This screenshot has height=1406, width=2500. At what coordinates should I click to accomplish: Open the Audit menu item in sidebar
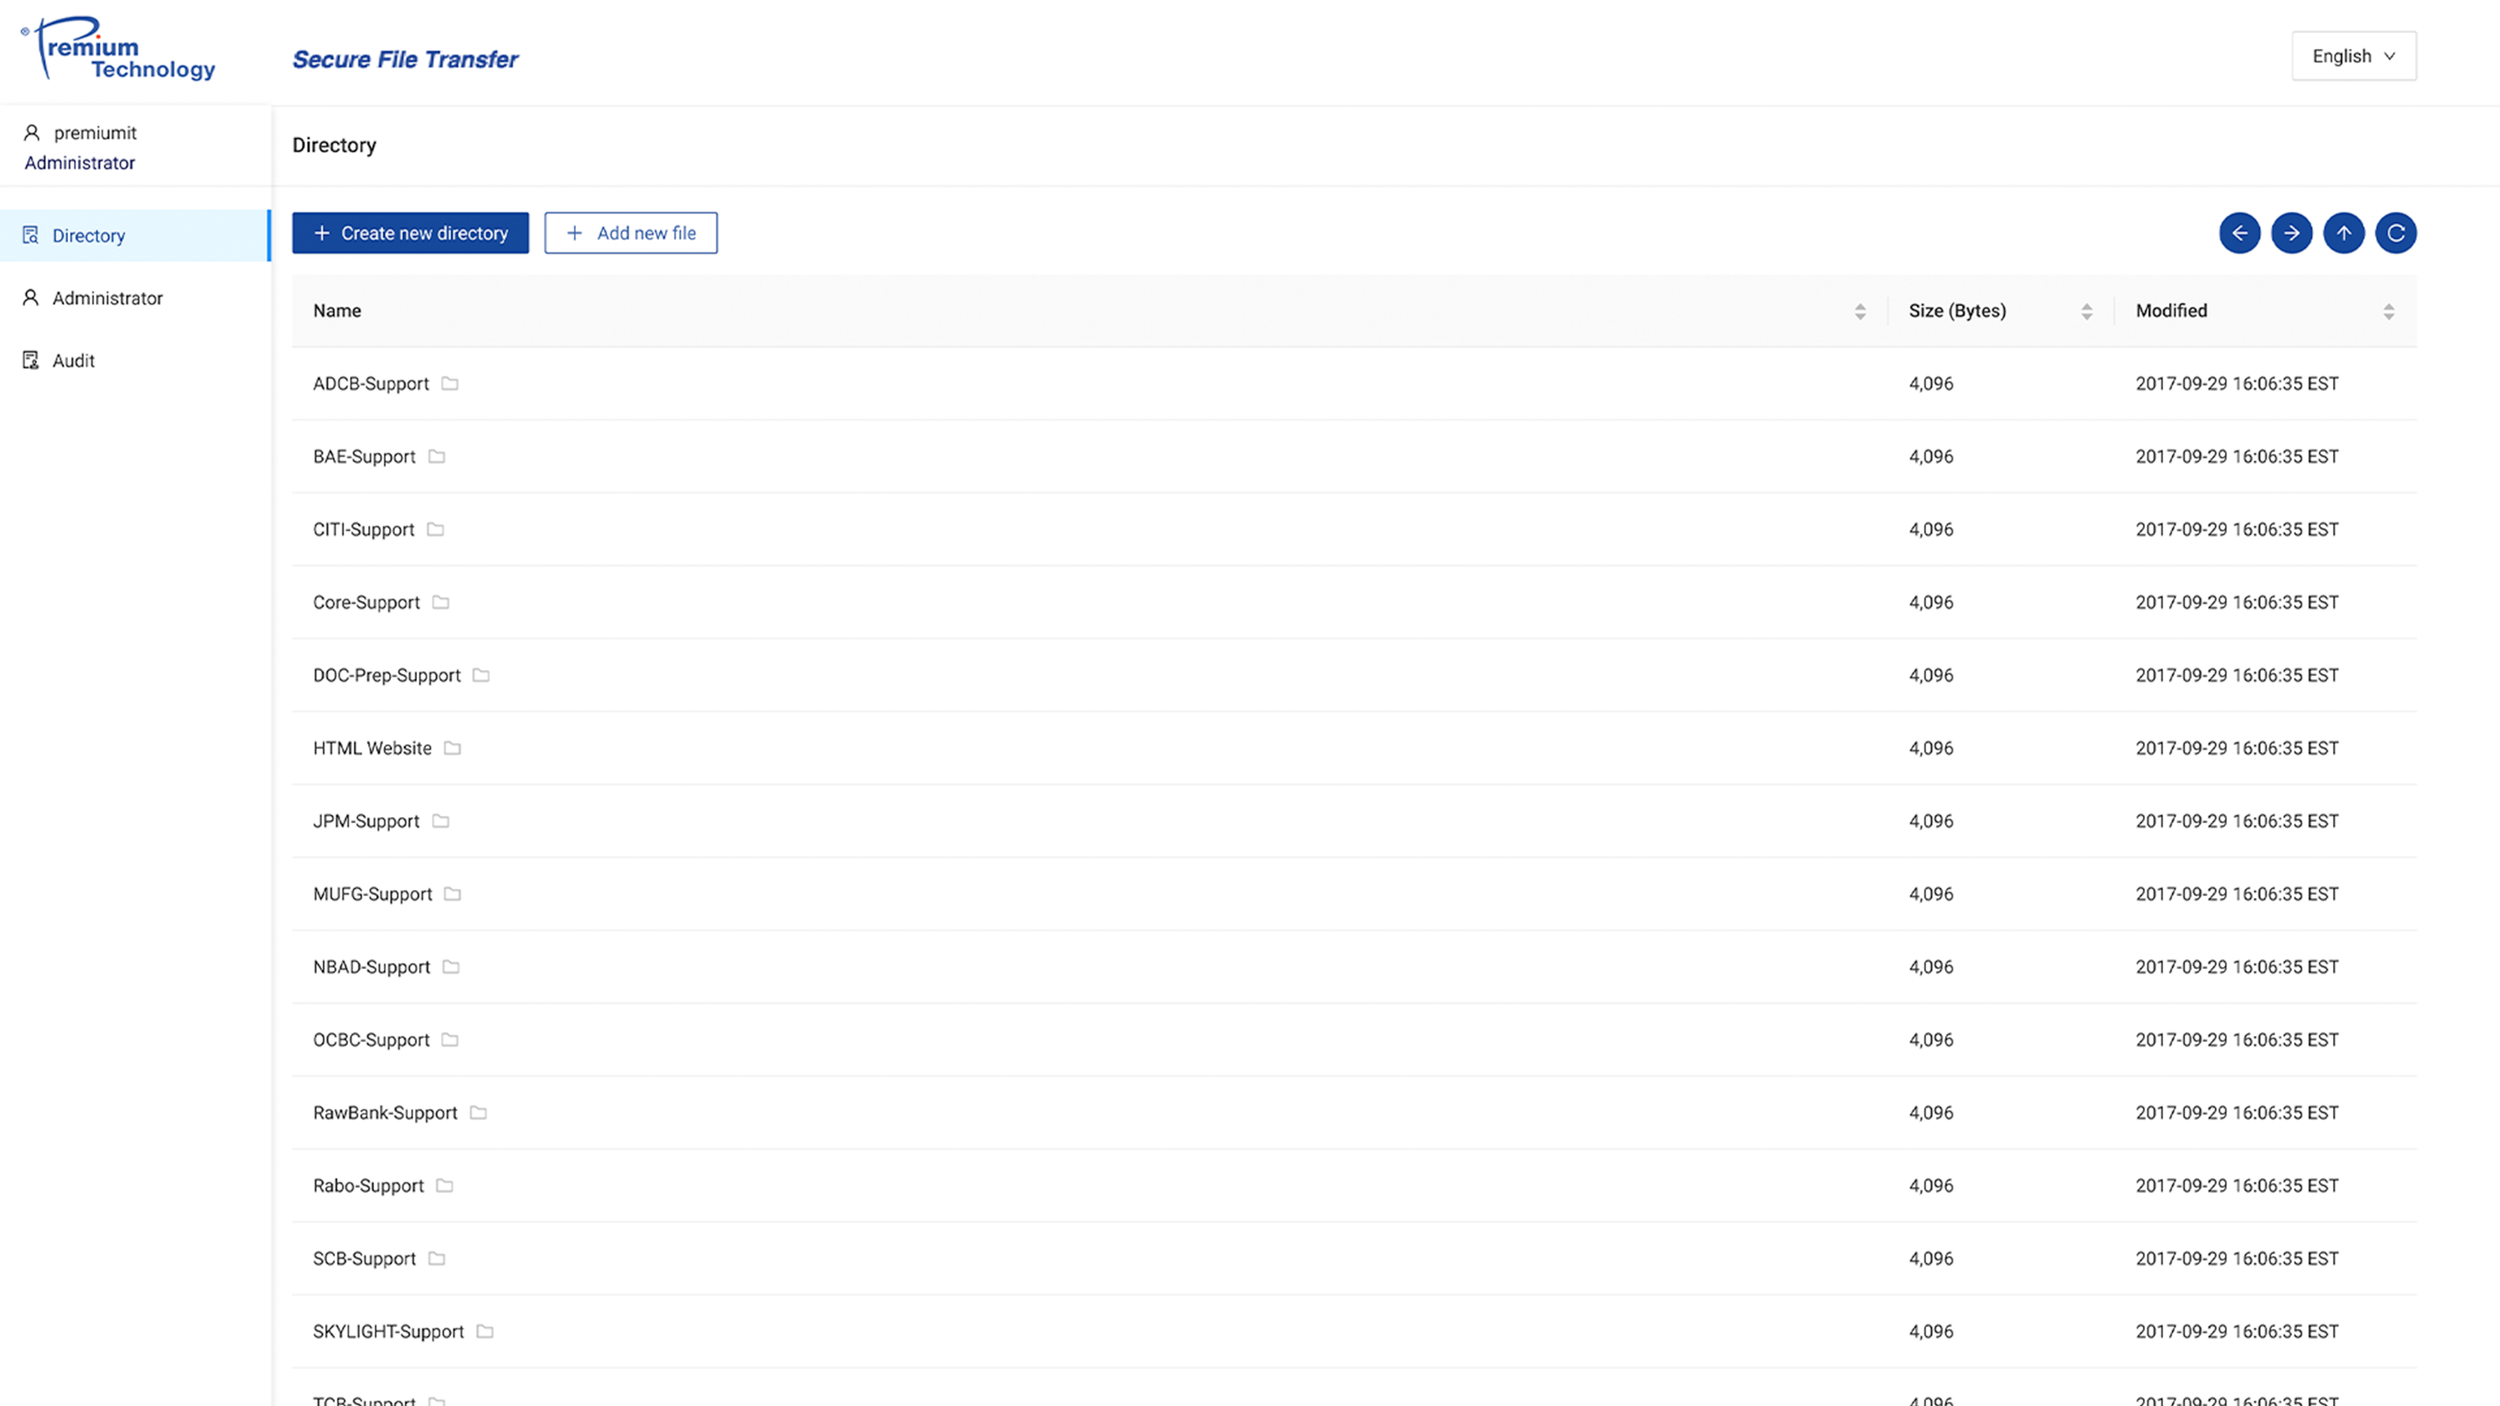[x=135, y=360]
